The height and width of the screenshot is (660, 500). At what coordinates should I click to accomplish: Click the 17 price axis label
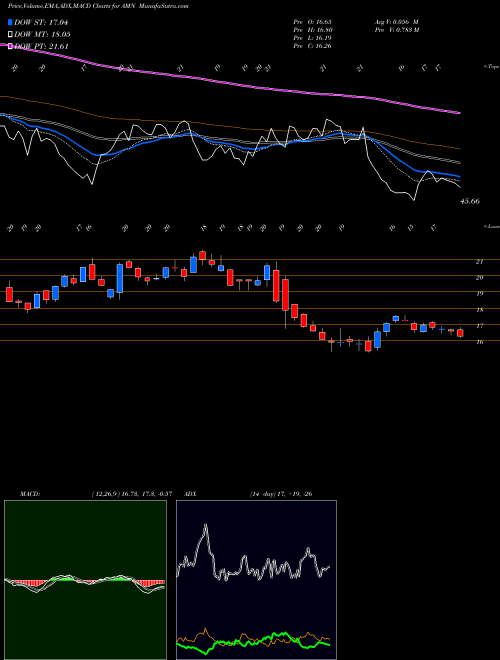pos(479,326)
